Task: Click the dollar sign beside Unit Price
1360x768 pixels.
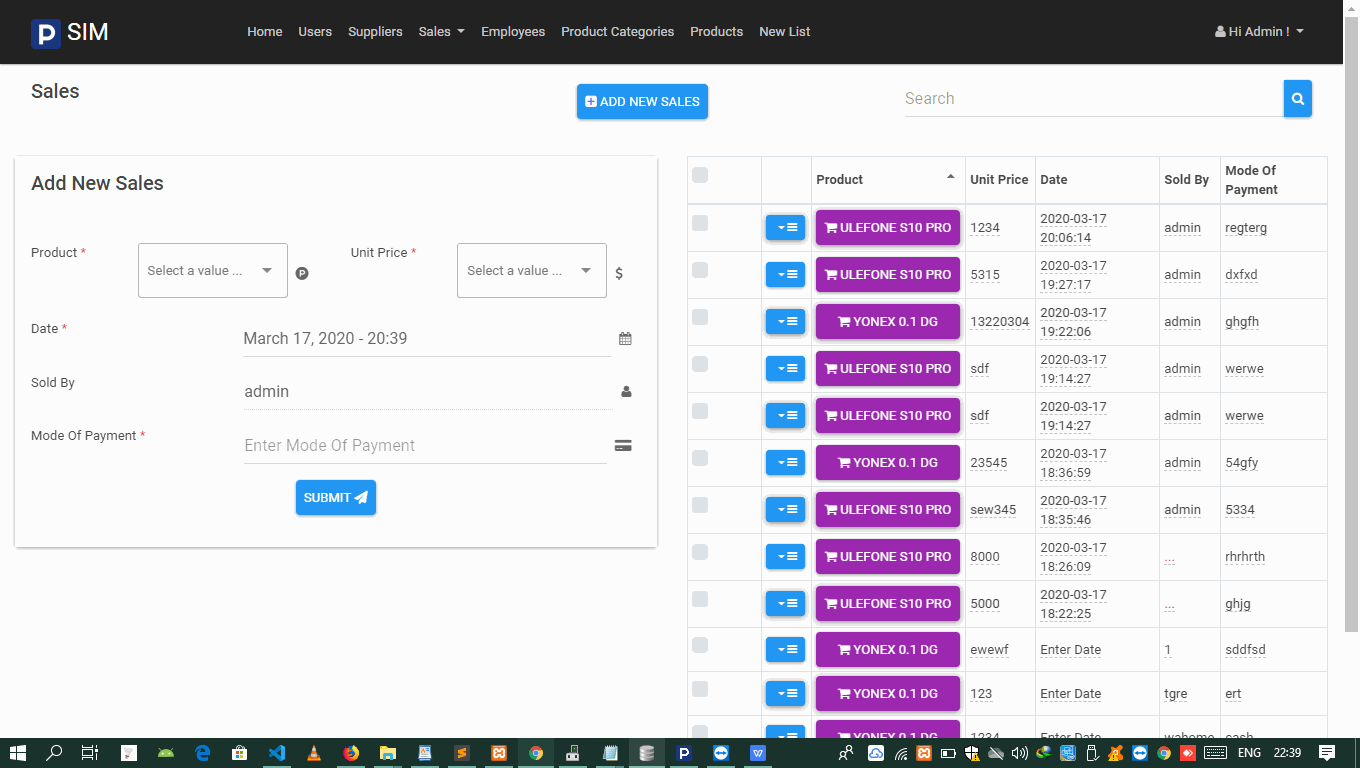Action: coord(619,273)
